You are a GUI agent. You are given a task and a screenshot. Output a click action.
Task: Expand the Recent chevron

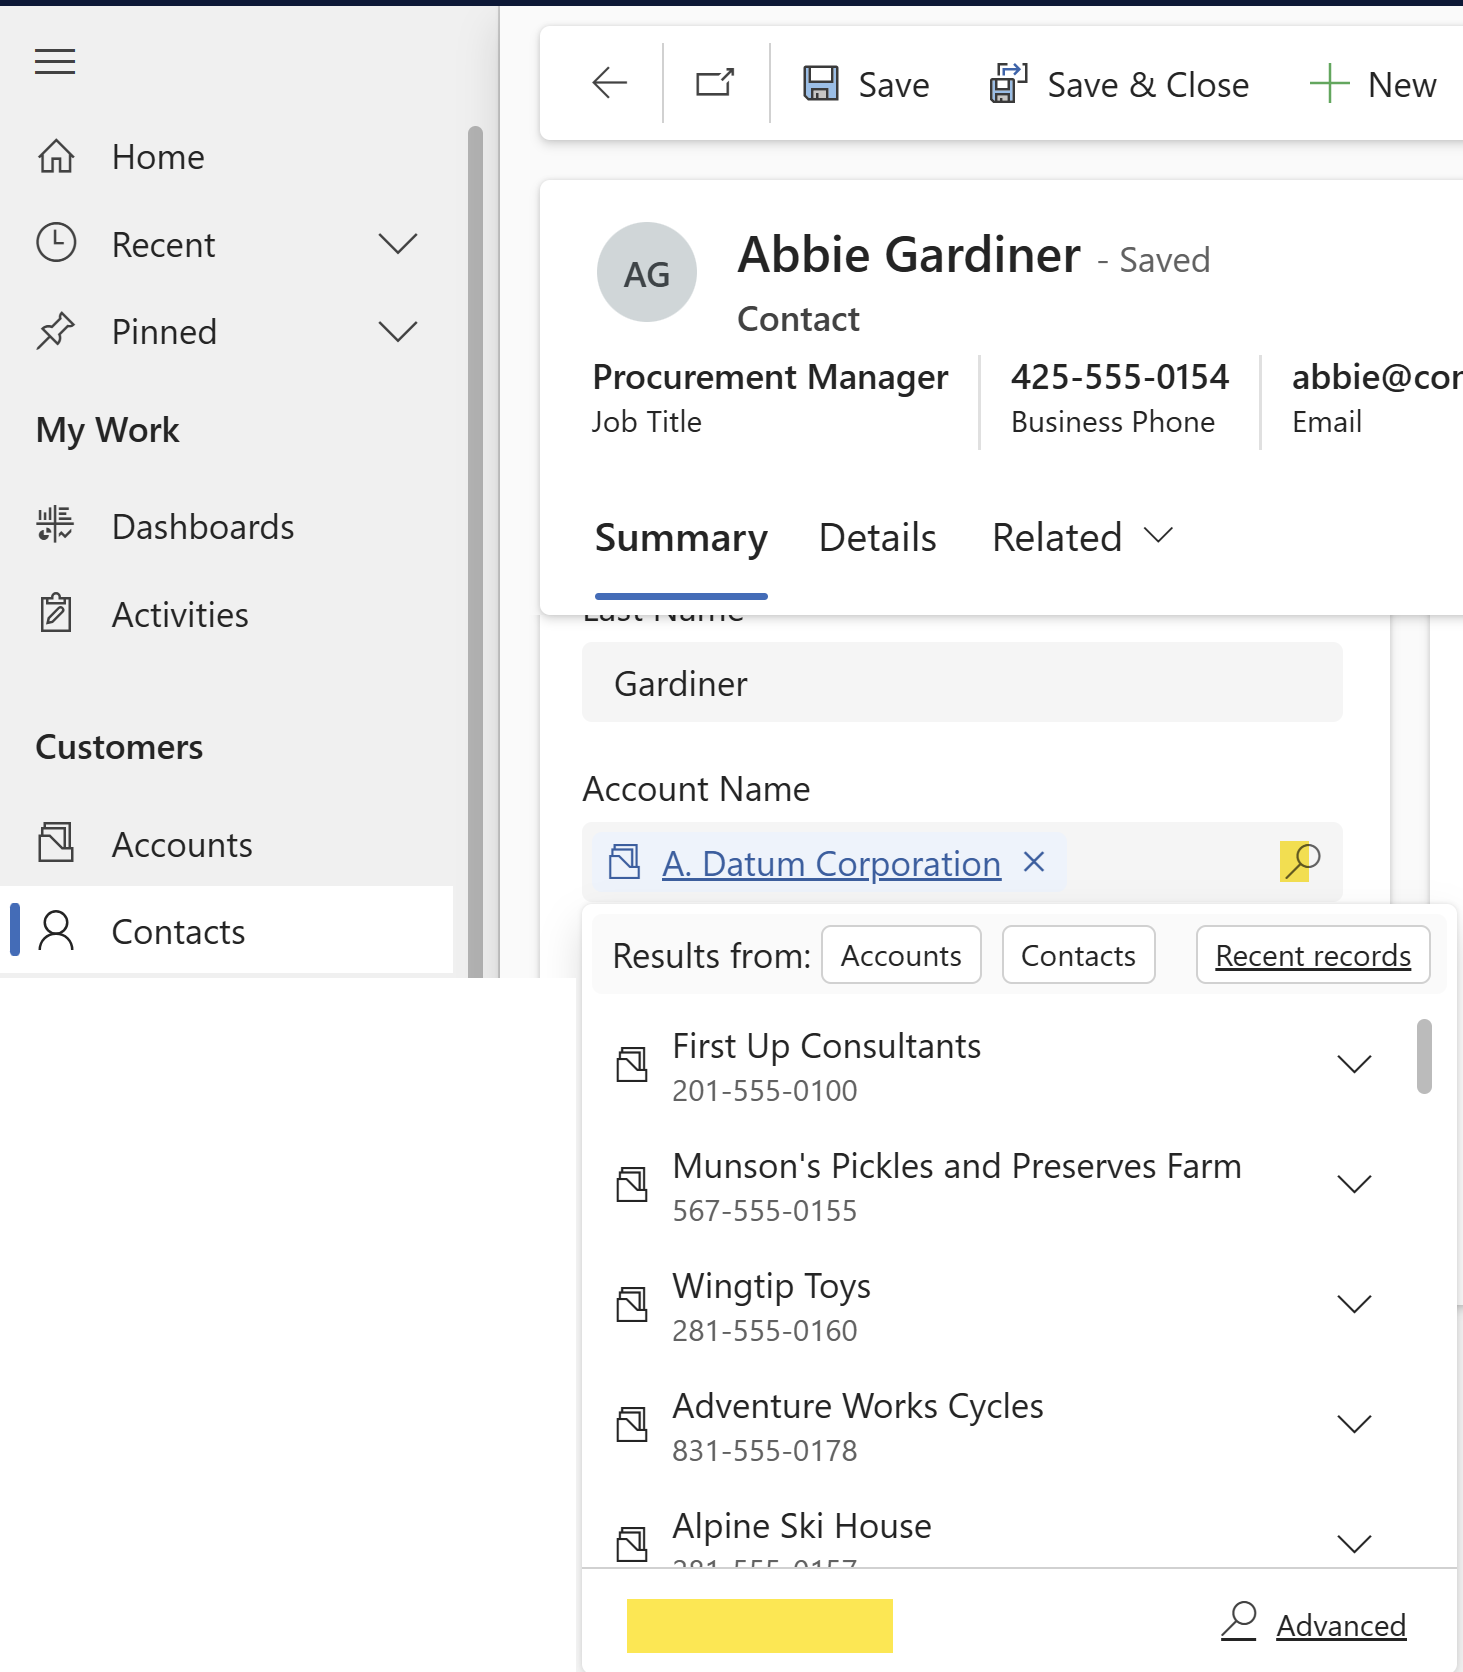pyautogui.click(x=398, y=244)
